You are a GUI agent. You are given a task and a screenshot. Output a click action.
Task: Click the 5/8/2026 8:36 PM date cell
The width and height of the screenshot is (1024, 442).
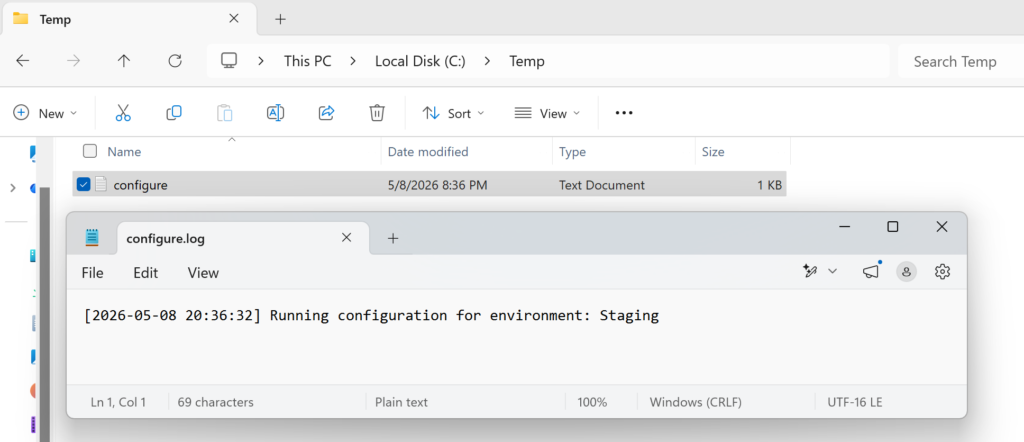coord(438,185)
